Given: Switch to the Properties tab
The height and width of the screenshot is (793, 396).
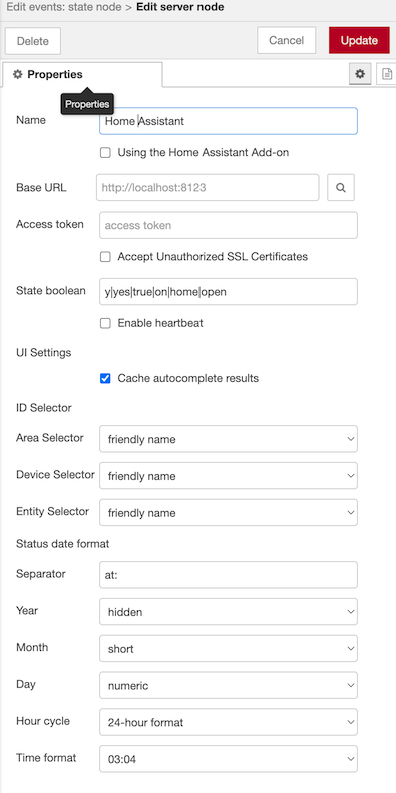Looking at the screenshot, I should coord(82,74).
